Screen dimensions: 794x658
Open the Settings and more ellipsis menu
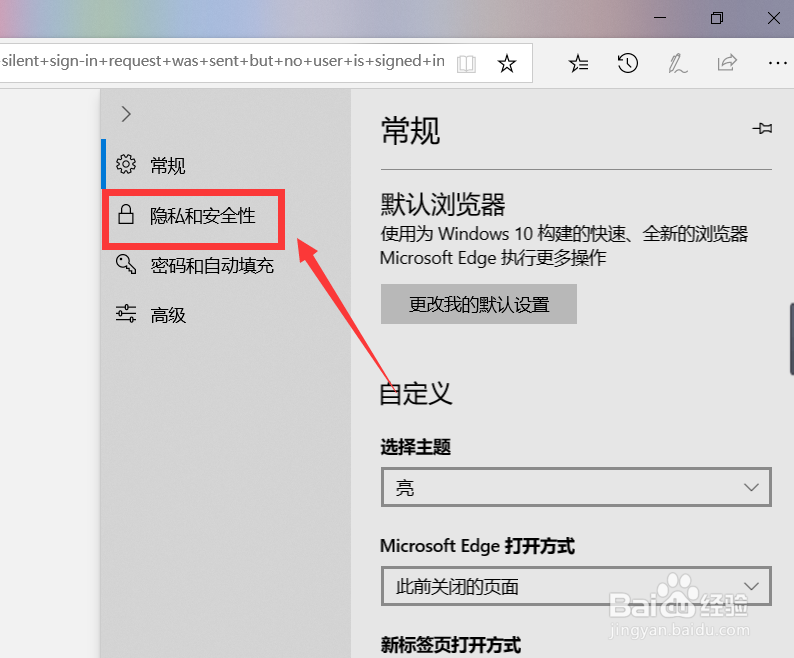pos(777,63)
